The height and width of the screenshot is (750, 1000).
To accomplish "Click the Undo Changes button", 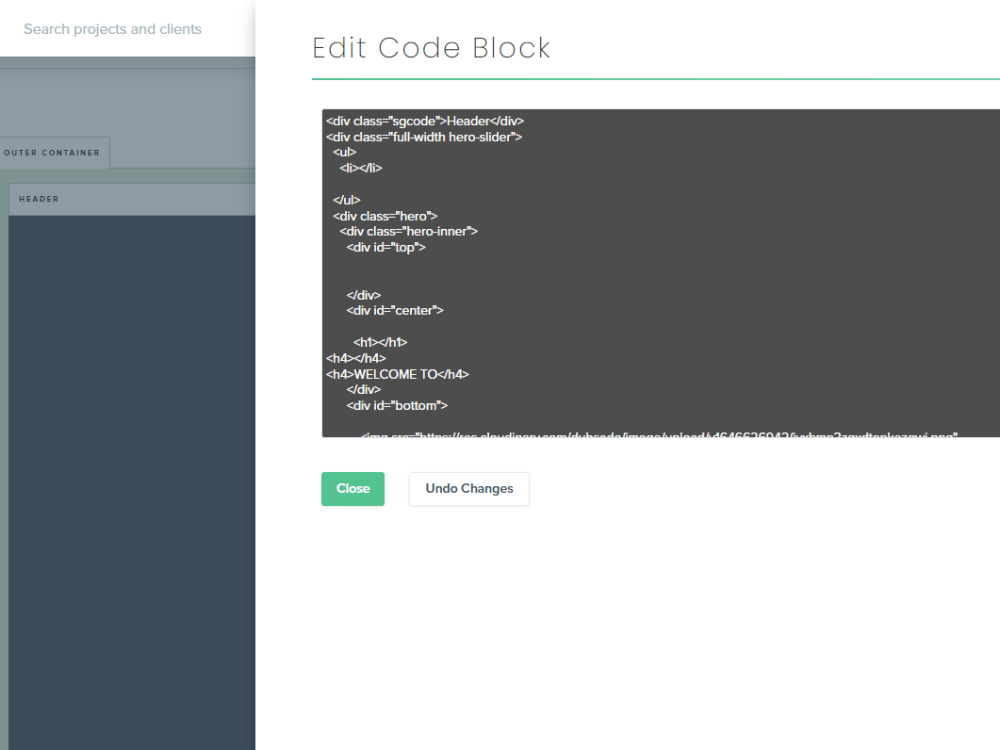I will pos(468,489).
